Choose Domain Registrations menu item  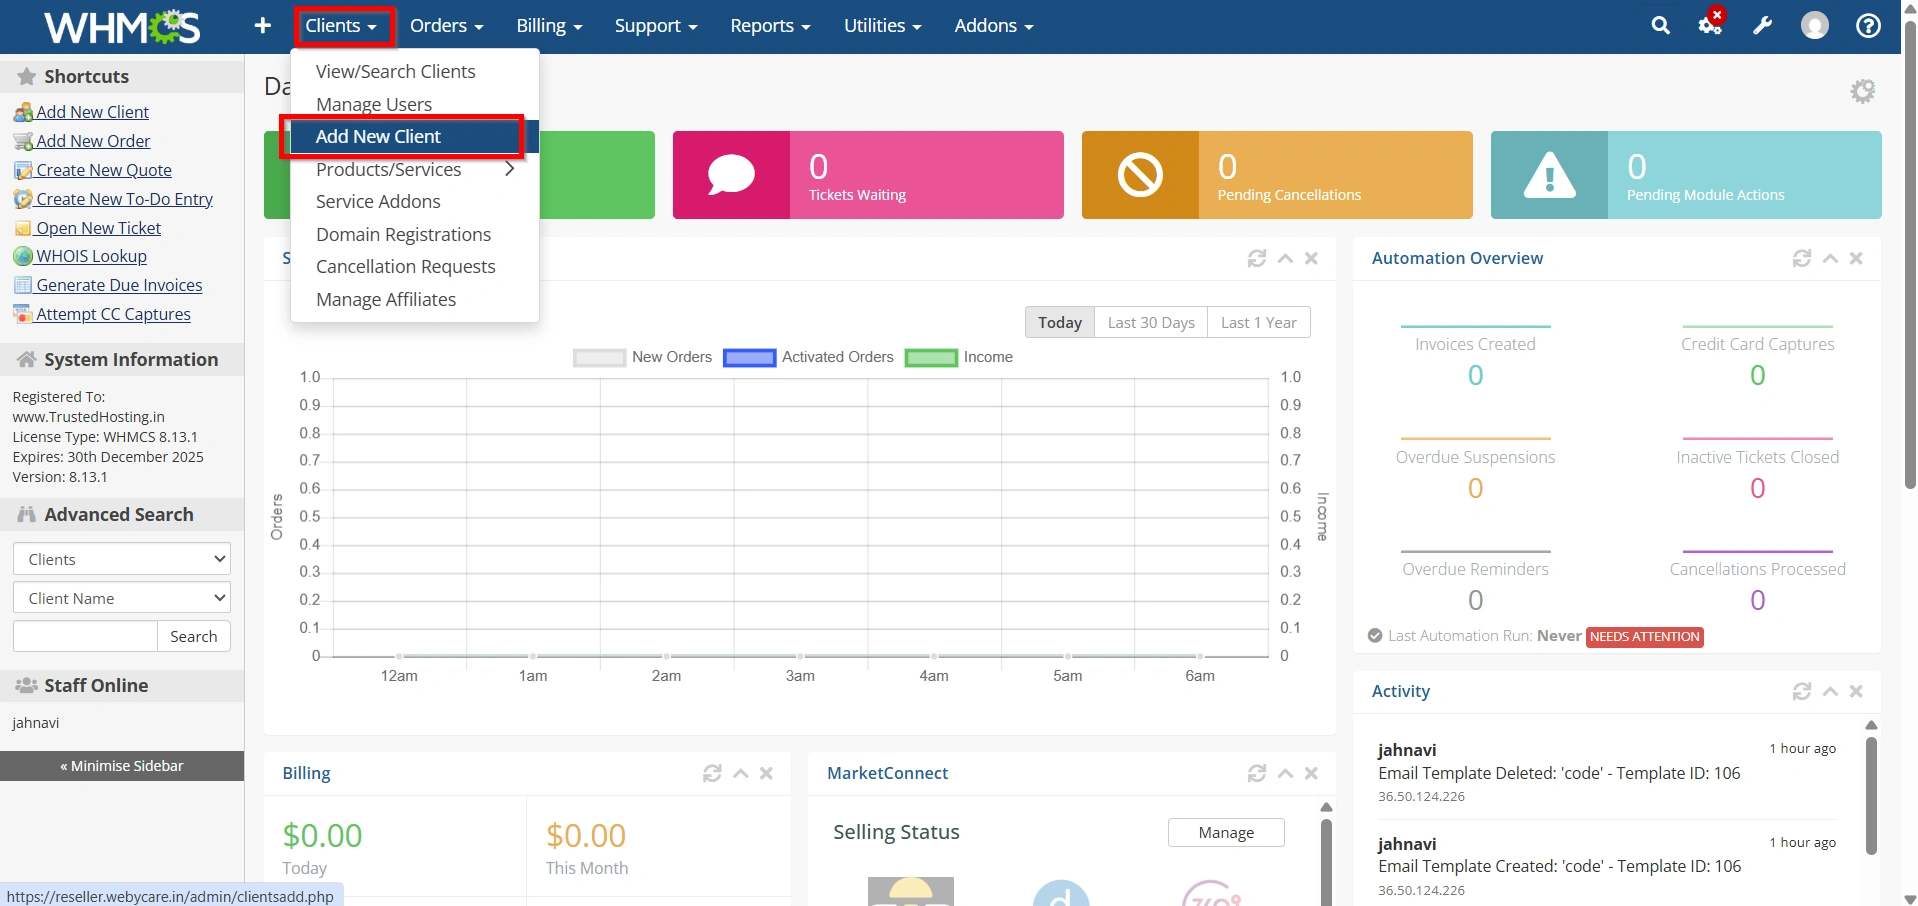[x=415, y=234]
